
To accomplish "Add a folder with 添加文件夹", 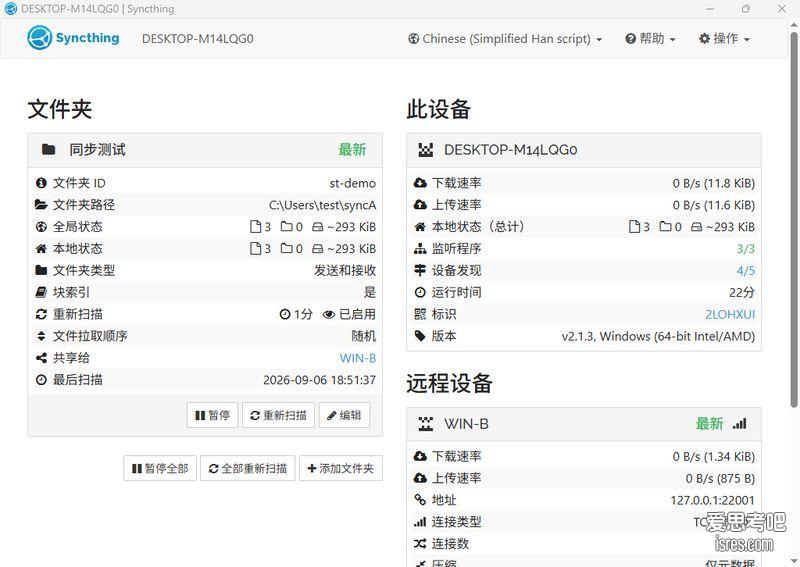I will point(341,468).
